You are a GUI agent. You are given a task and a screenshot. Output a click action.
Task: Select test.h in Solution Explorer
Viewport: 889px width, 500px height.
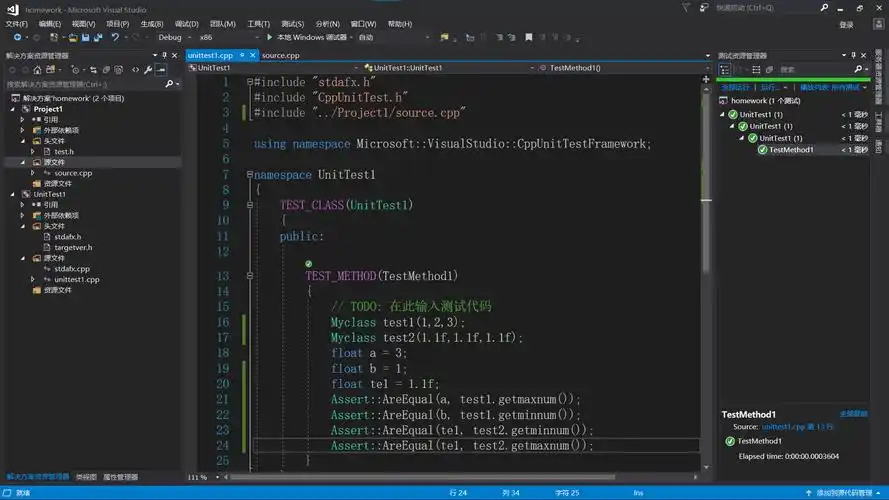(x=64, y=151)
